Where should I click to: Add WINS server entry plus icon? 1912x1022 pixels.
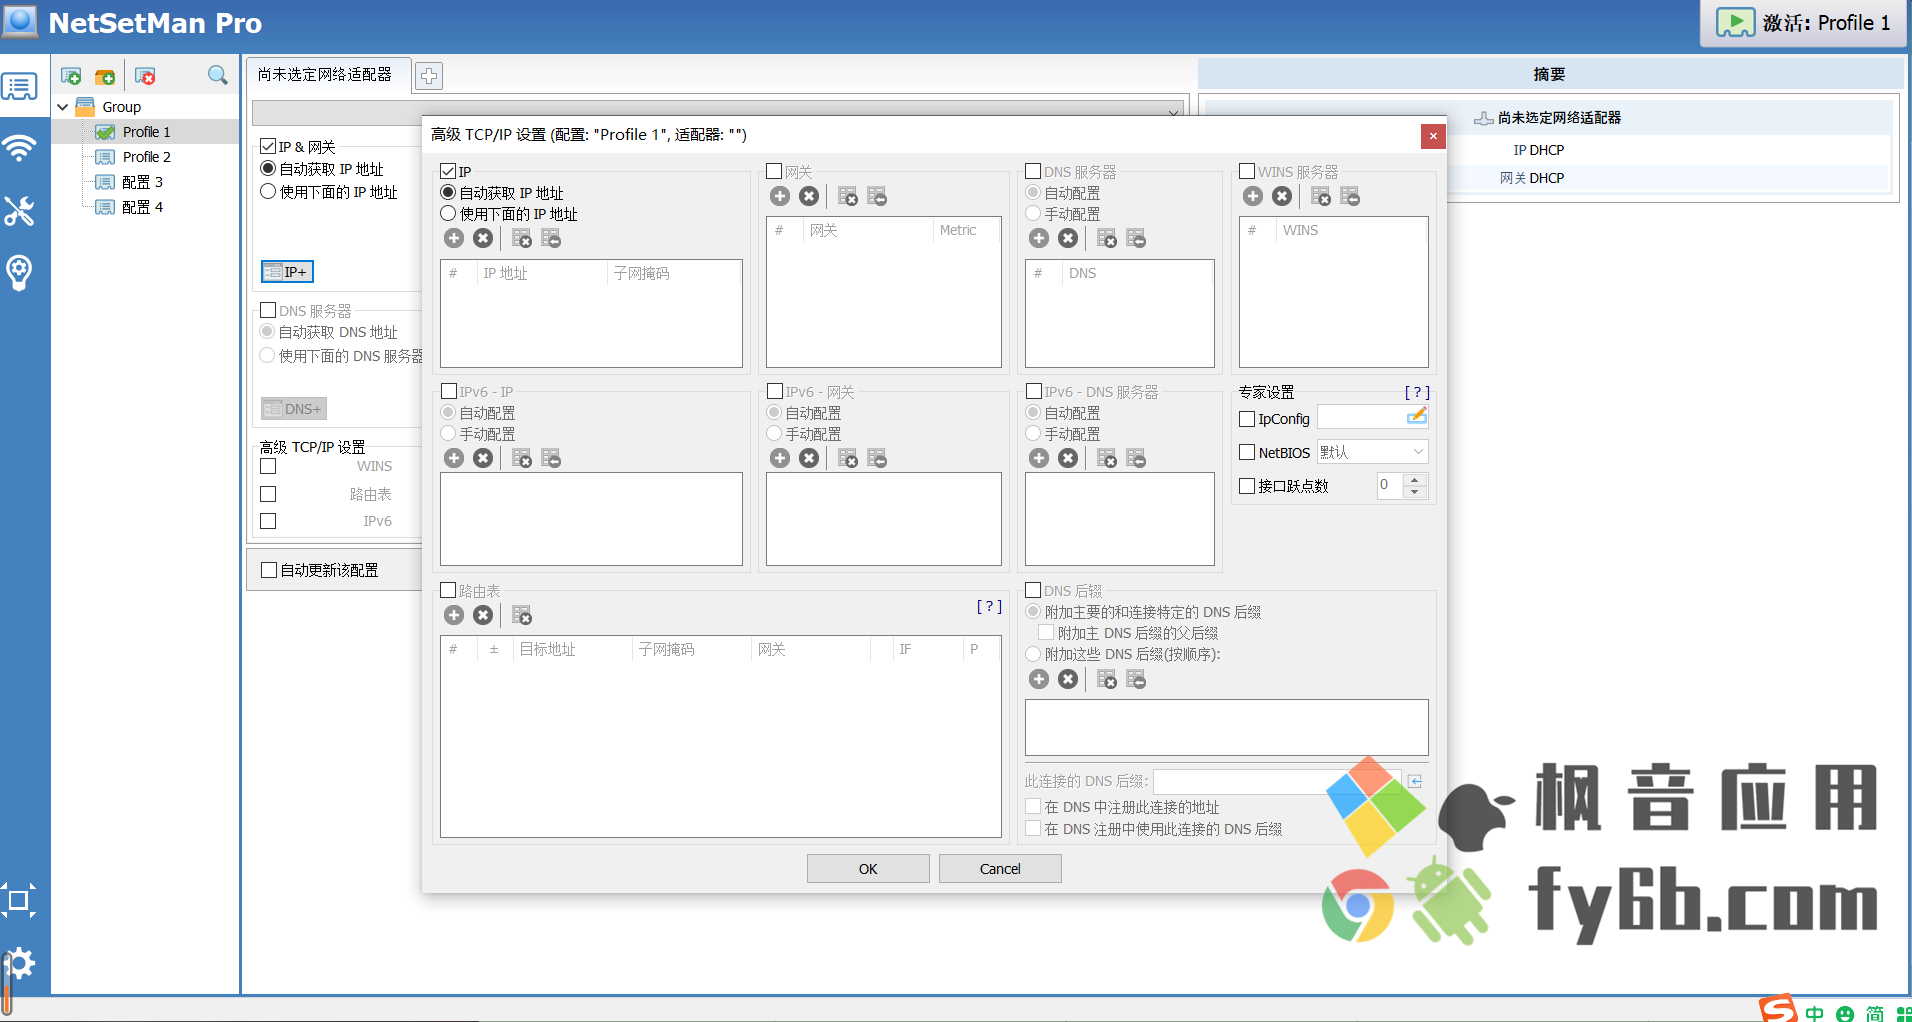pos(1253,196)
